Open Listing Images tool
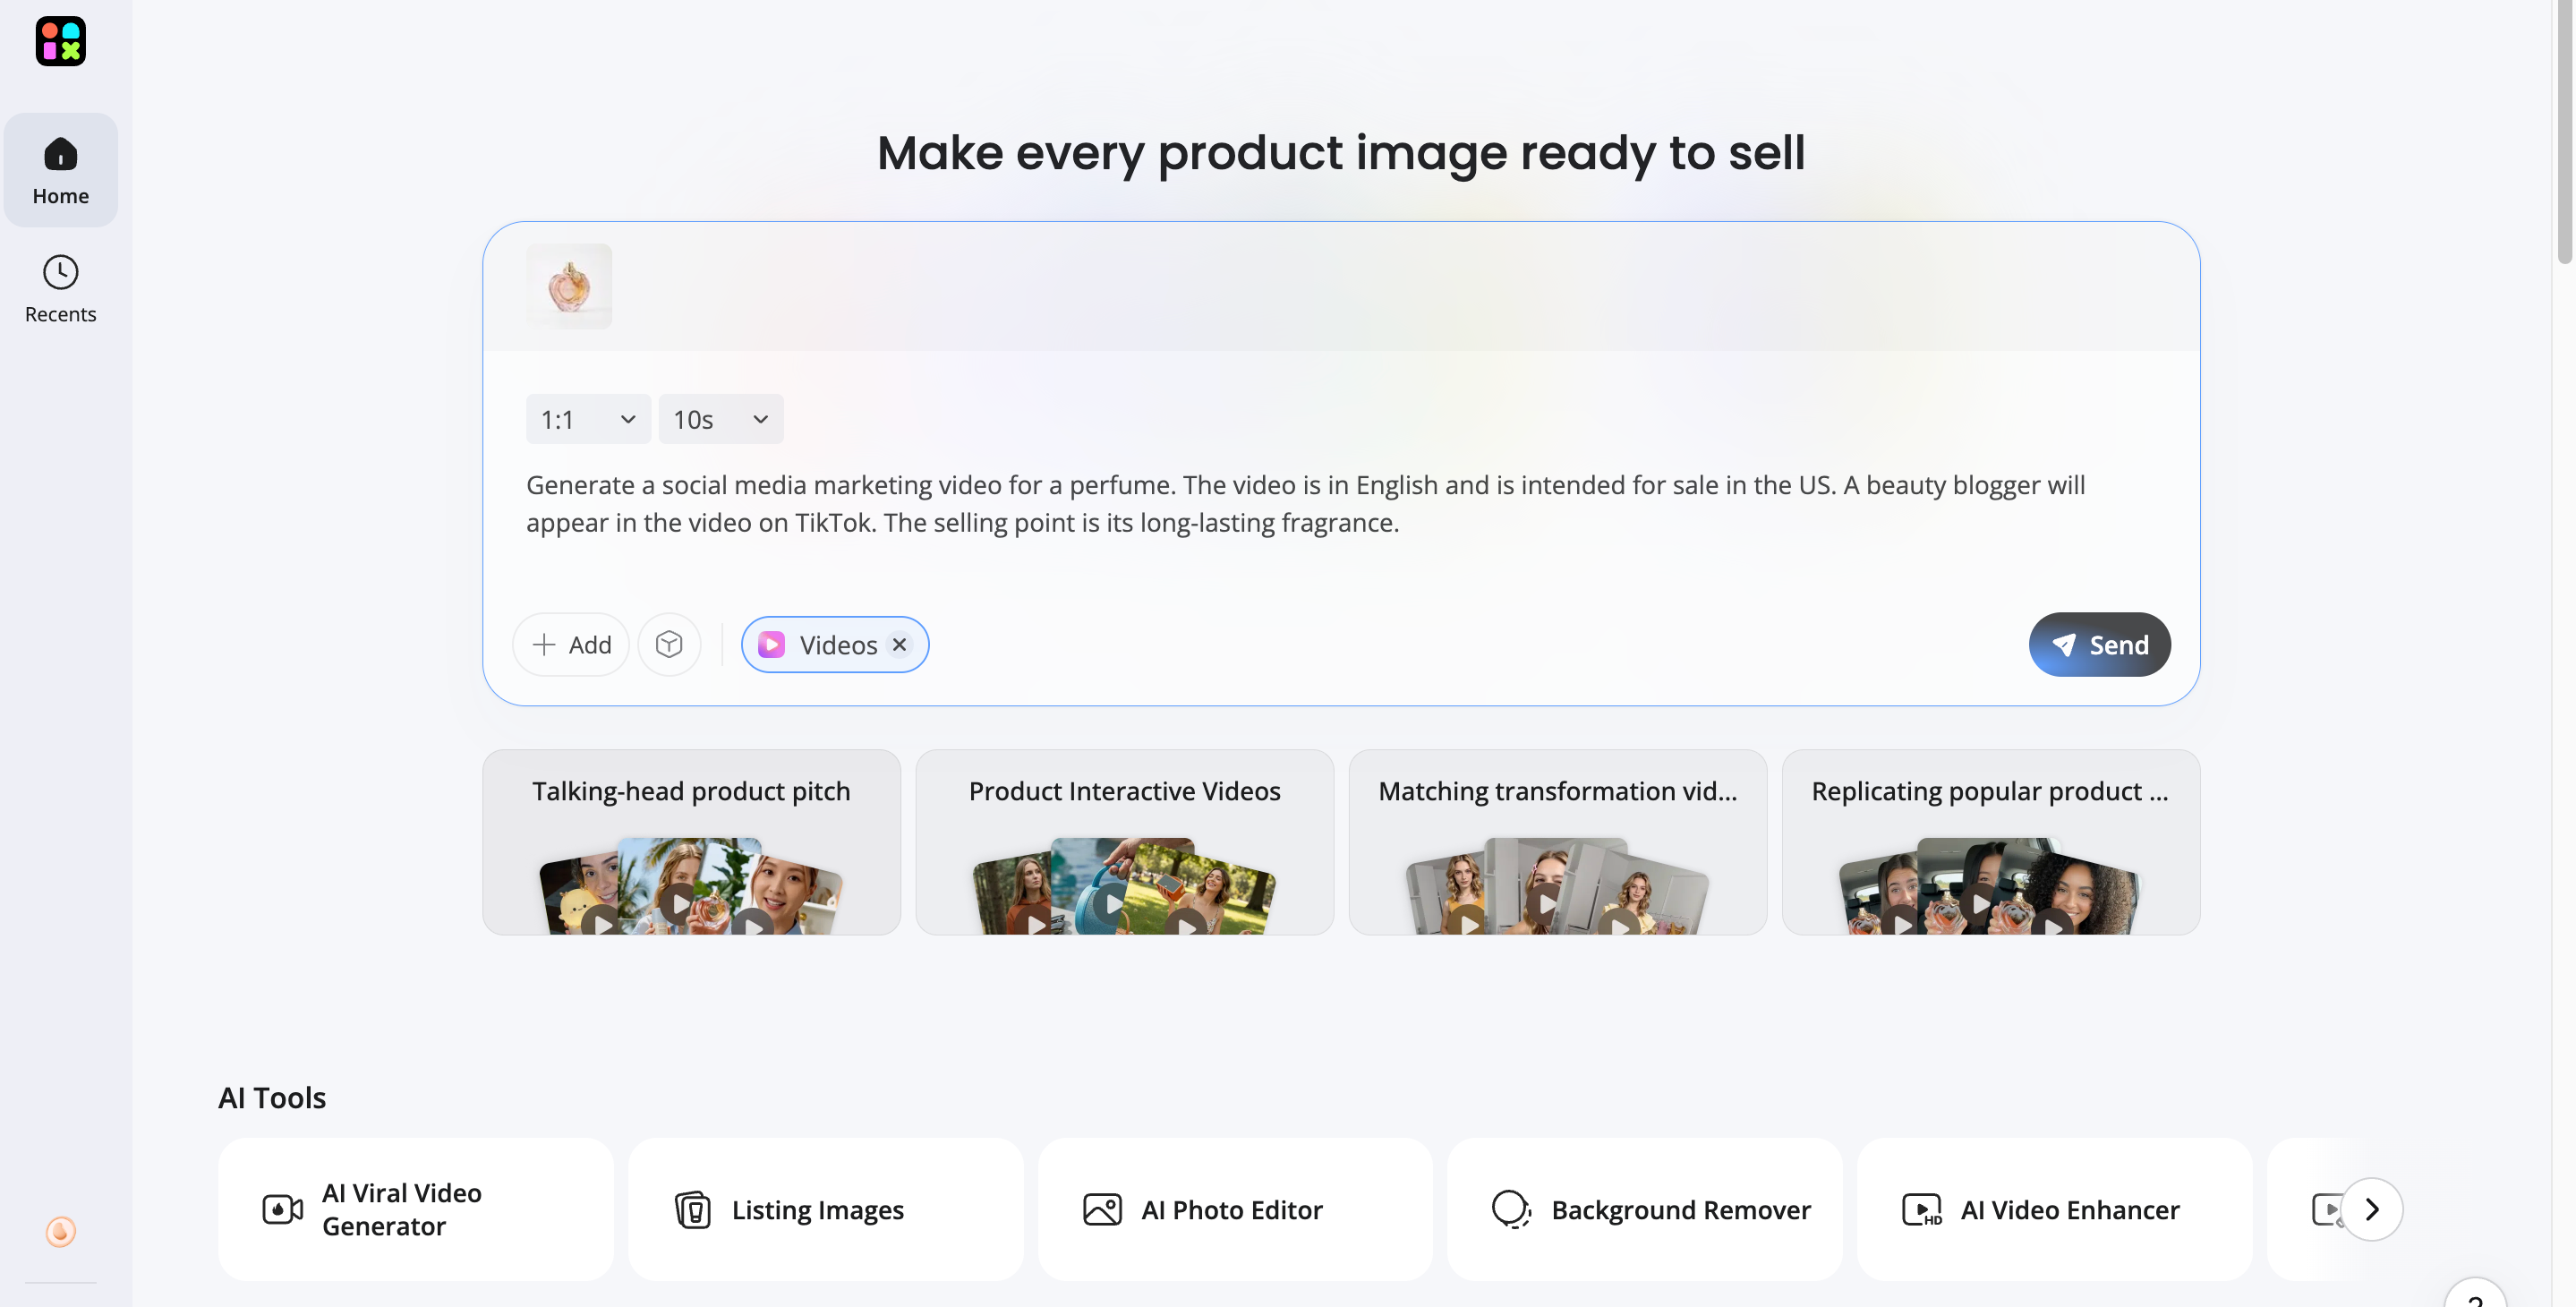2576x1307 pixels. (x=826, y=1209)
